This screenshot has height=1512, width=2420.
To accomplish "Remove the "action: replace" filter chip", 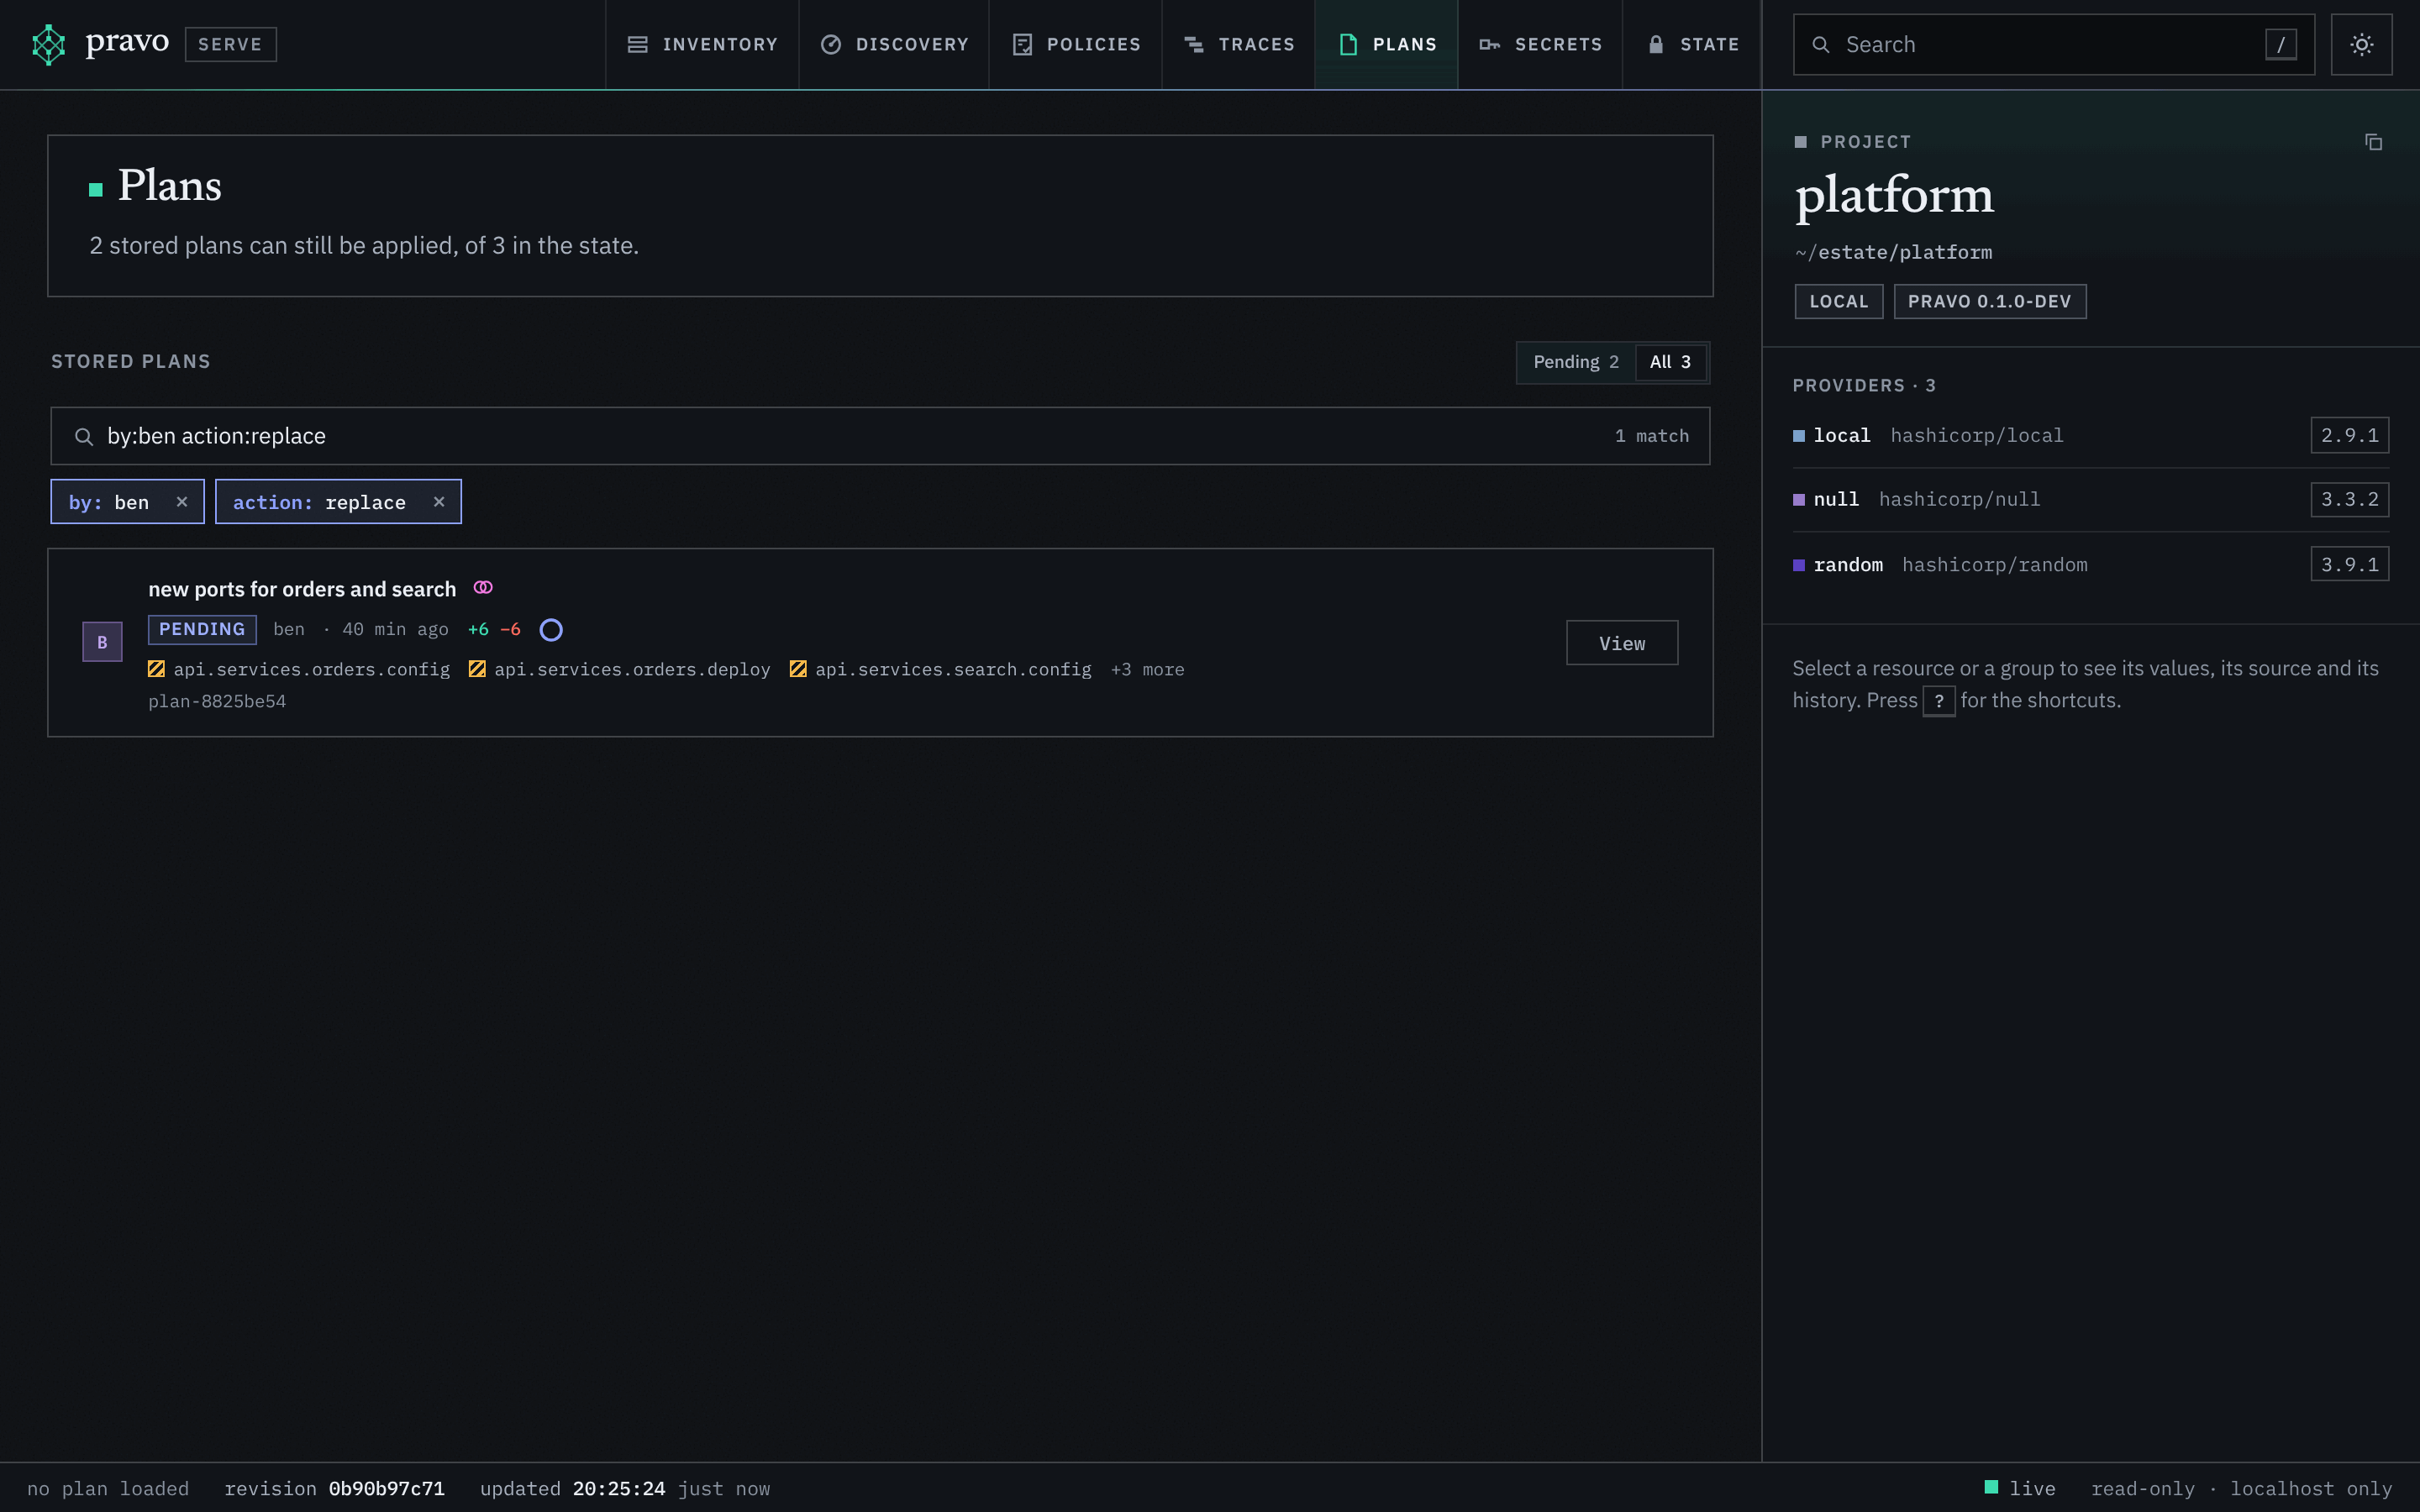I will [439, 502].
